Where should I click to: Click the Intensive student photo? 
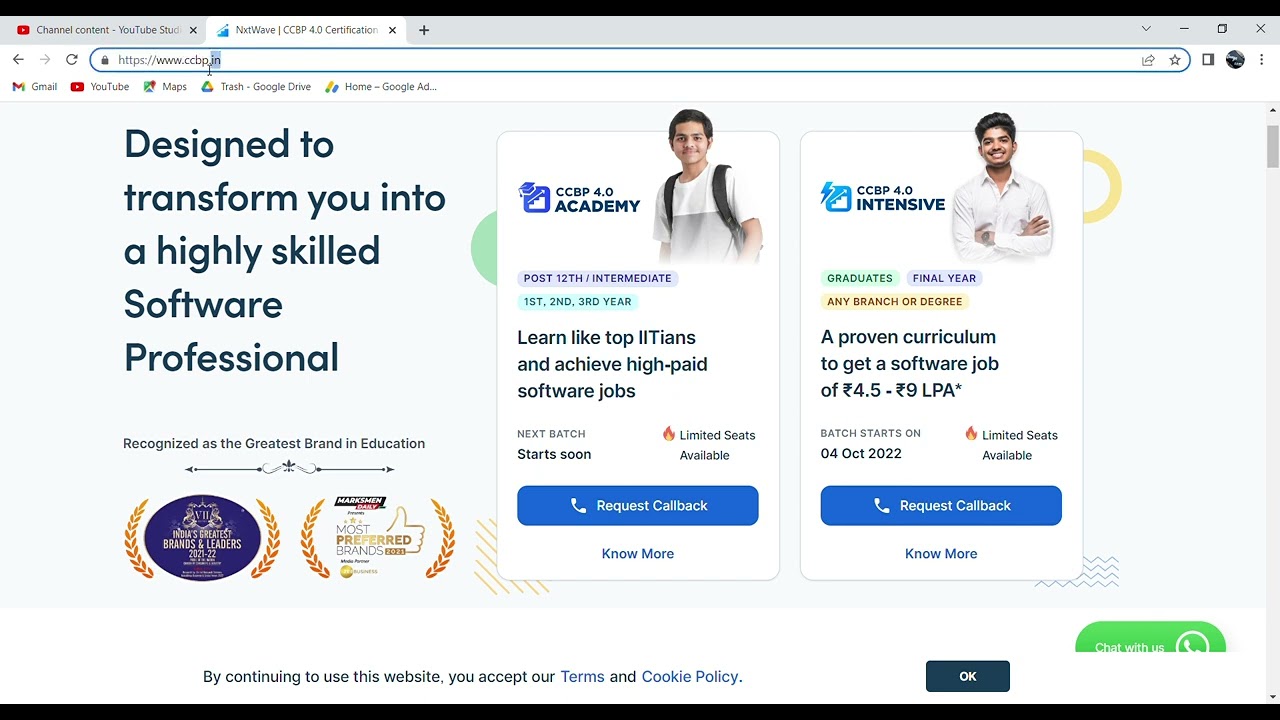pos(1000,188)
